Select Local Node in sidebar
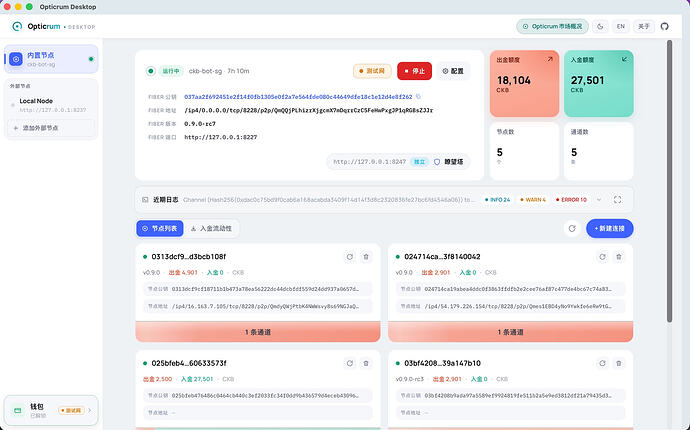 [51, 105]
